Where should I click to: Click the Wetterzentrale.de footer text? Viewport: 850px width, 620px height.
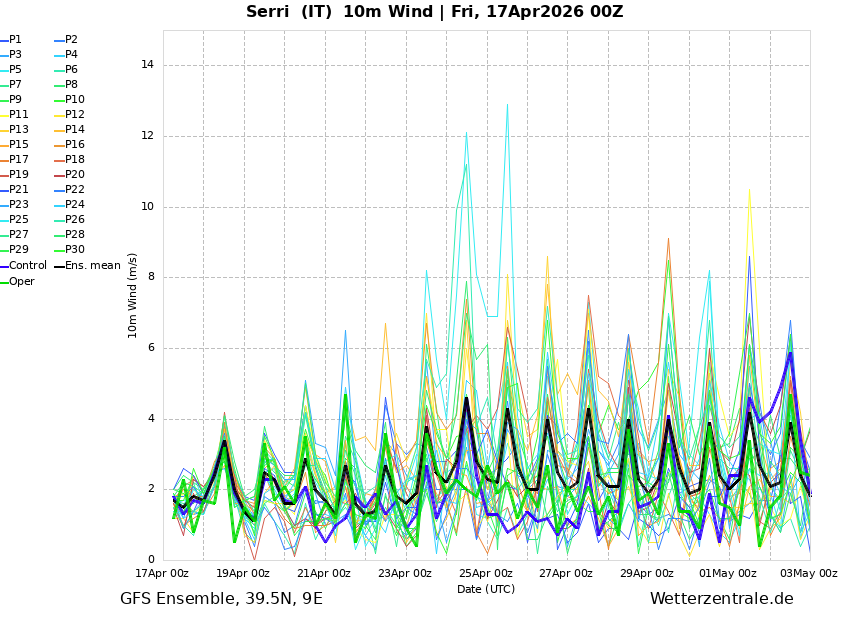pos(721,599)
